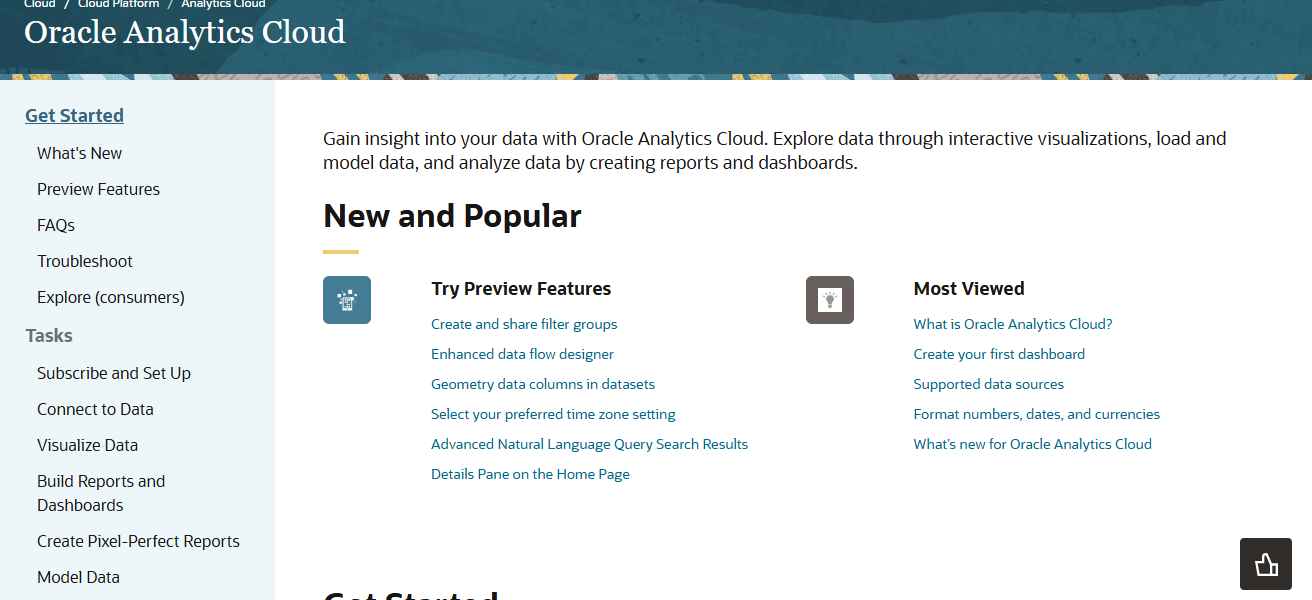Select Troubleshoot from the sidebar
Viewport: 1312px width, 600px height.
tap(85, 261)
